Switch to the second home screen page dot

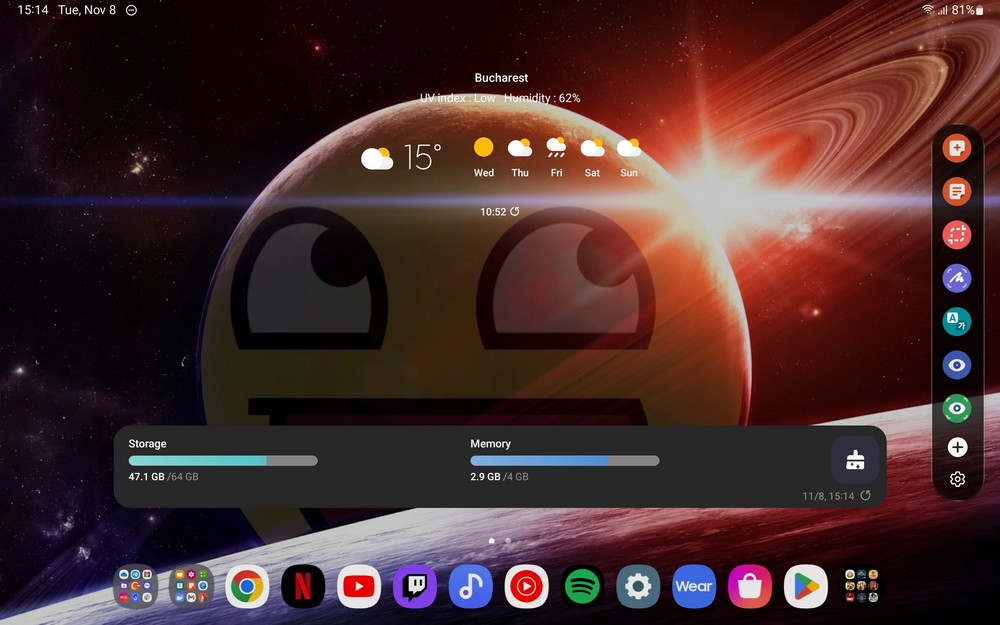508,540
